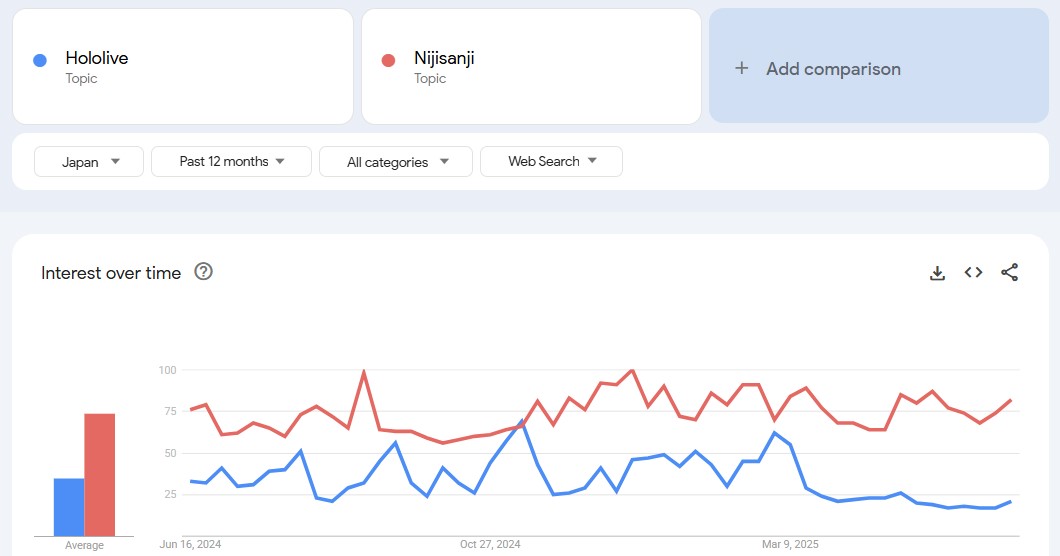The image size is (1060, 556).
Task: Click the Interest over time heading
Action: coord(111,273)
